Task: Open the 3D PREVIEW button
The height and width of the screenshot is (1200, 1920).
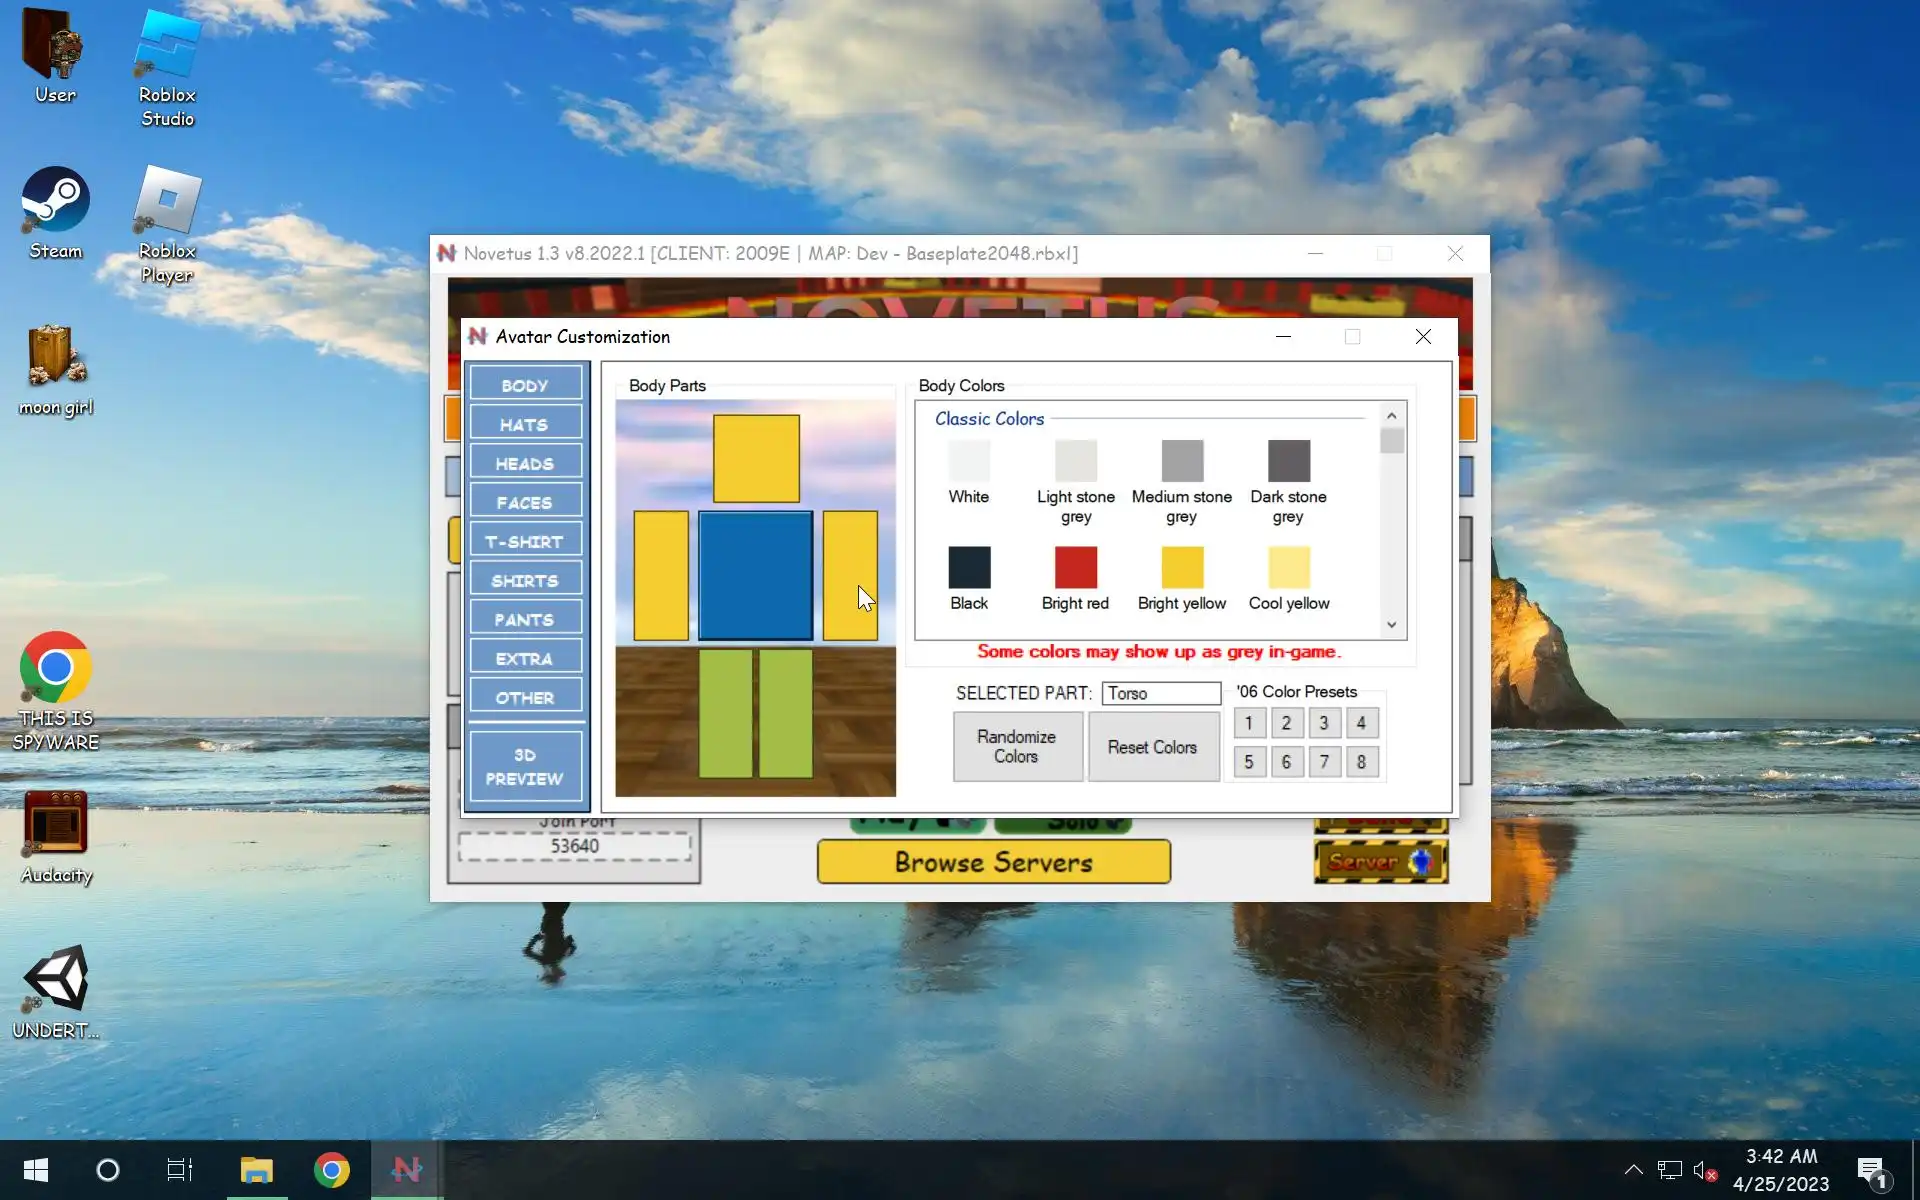Action: coord(525,767)
